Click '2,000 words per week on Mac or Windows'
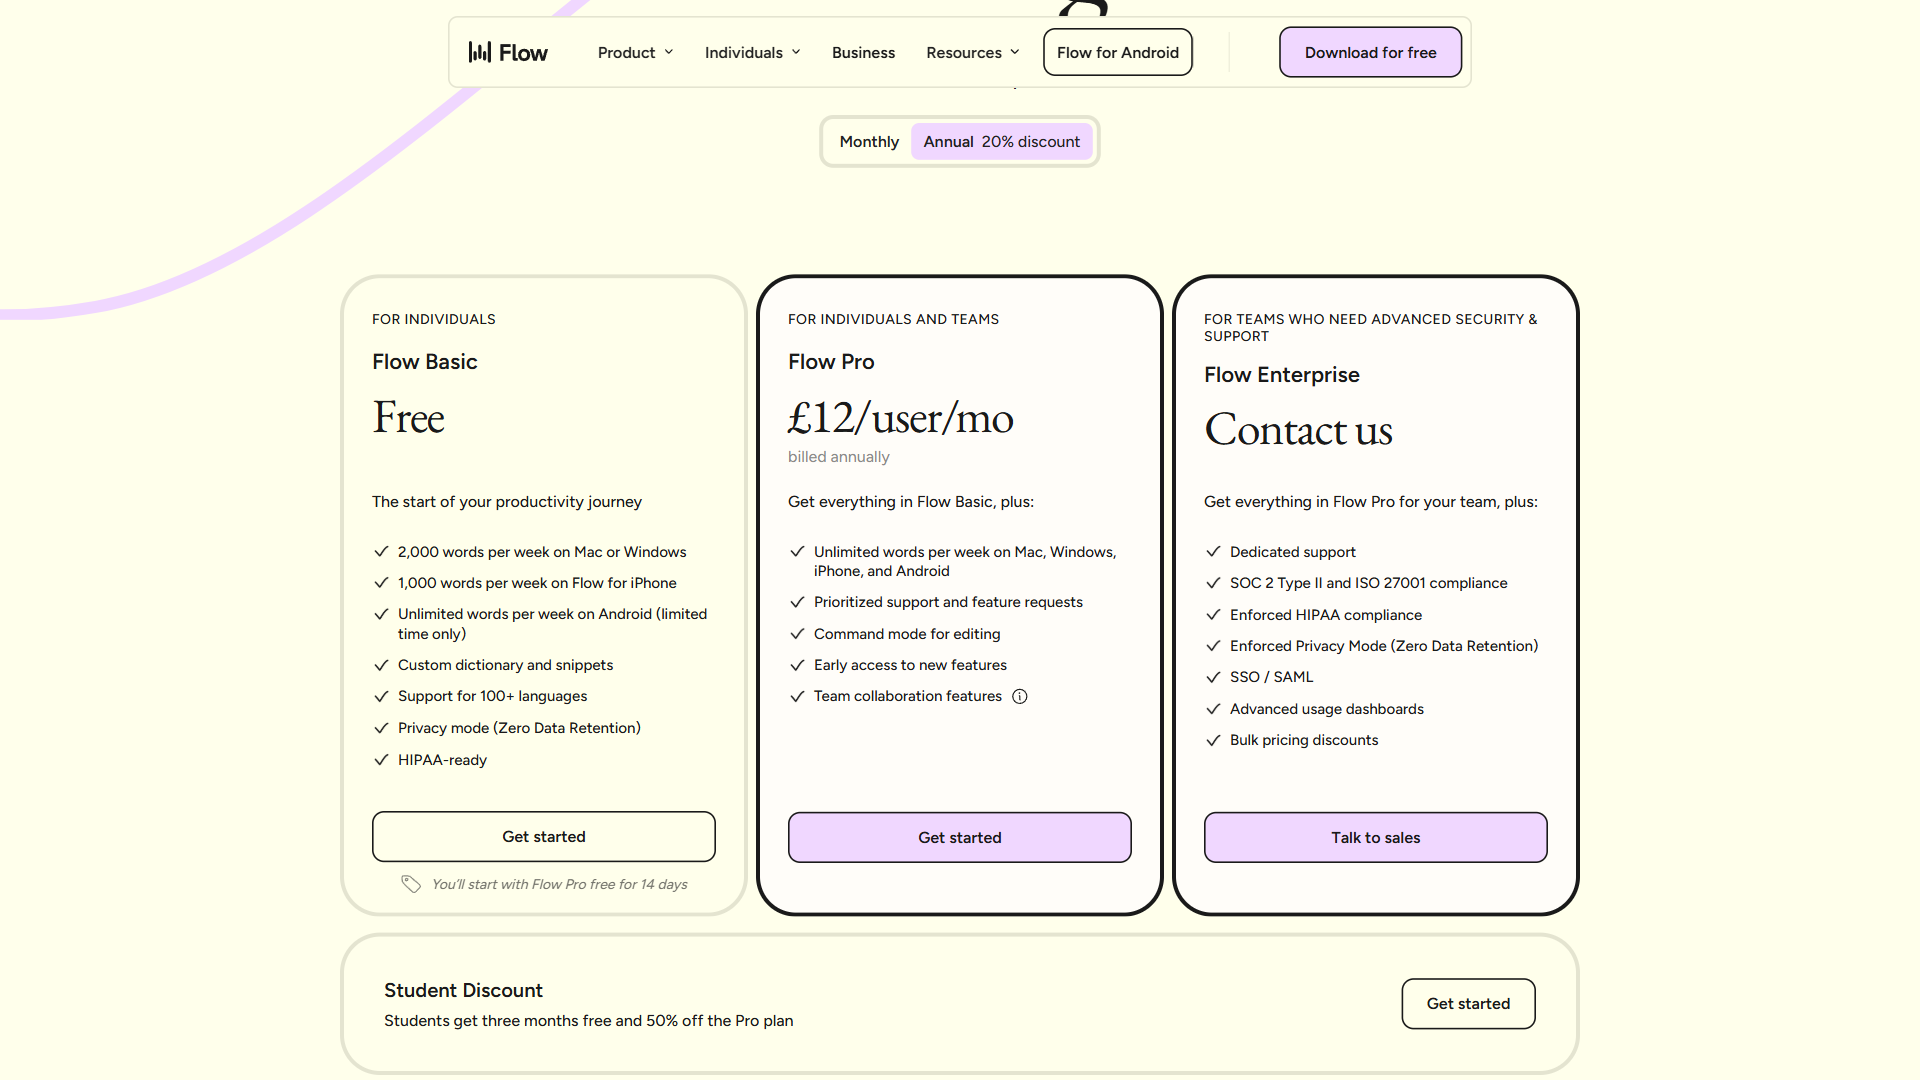This screenshot has height=1080, width=1920. 542,552
